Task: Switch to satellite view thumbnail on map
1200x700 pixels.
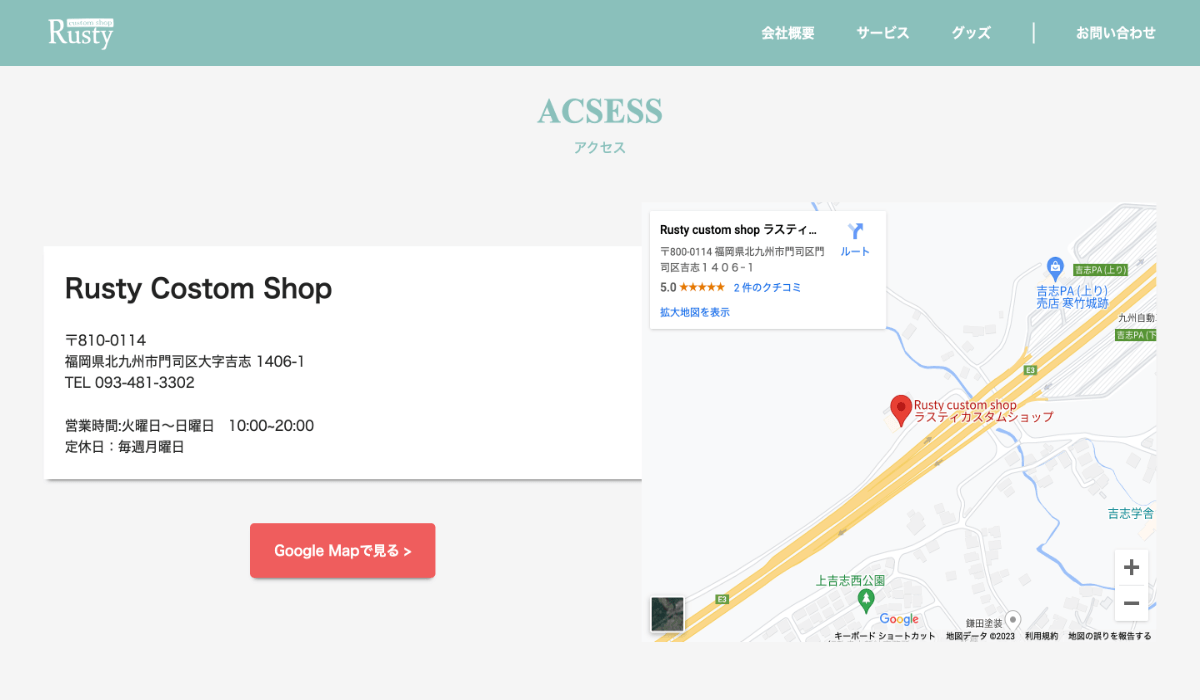Action: 667,614
